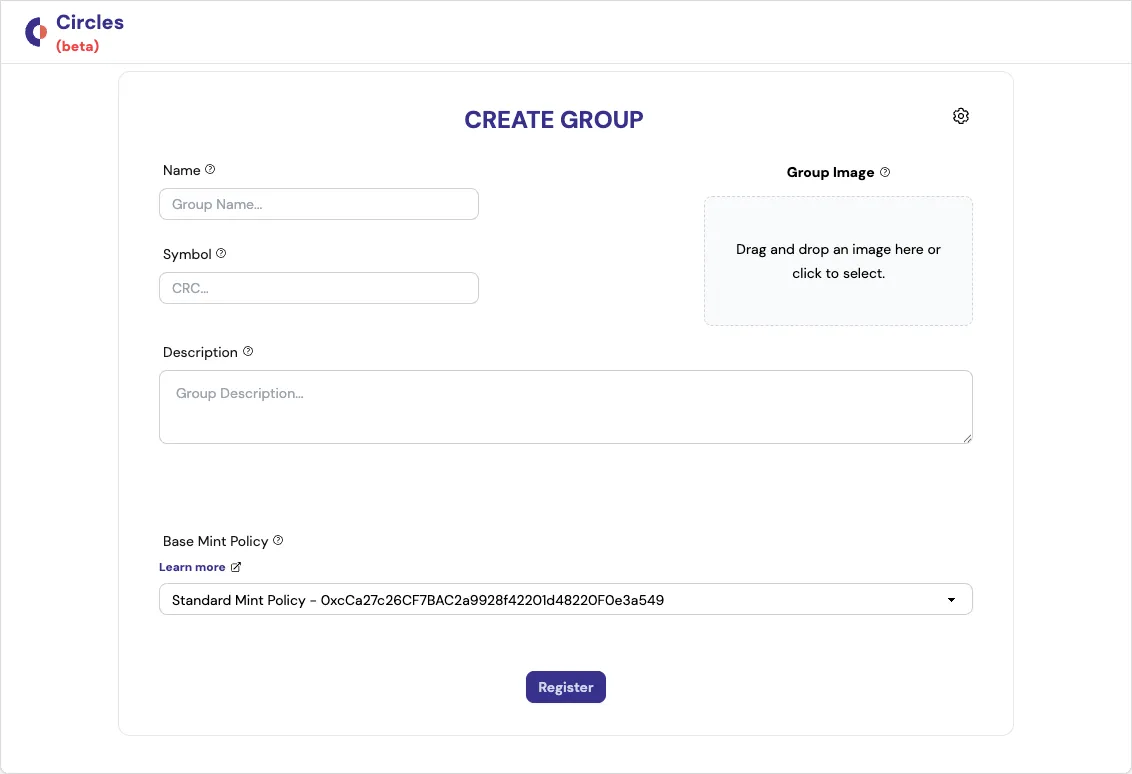
Task: Show help for Group Image
Action: tap(885, 172)
